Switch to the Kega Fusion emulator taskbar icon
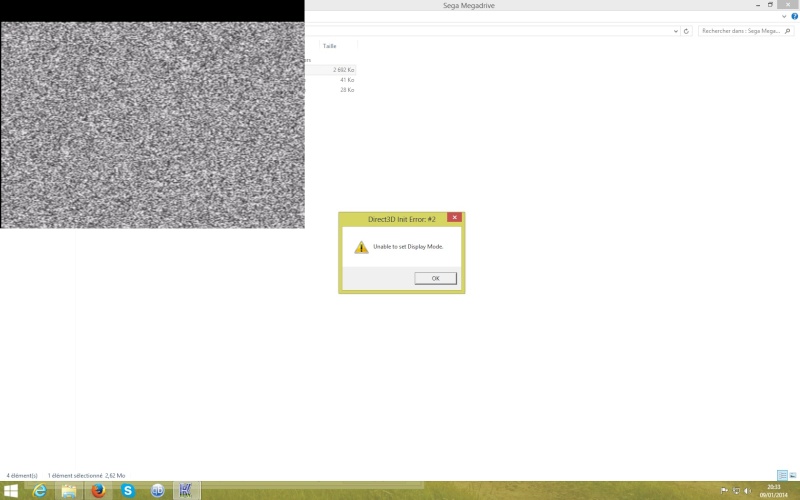Screen dimensions: 800x500 (186, 491)
